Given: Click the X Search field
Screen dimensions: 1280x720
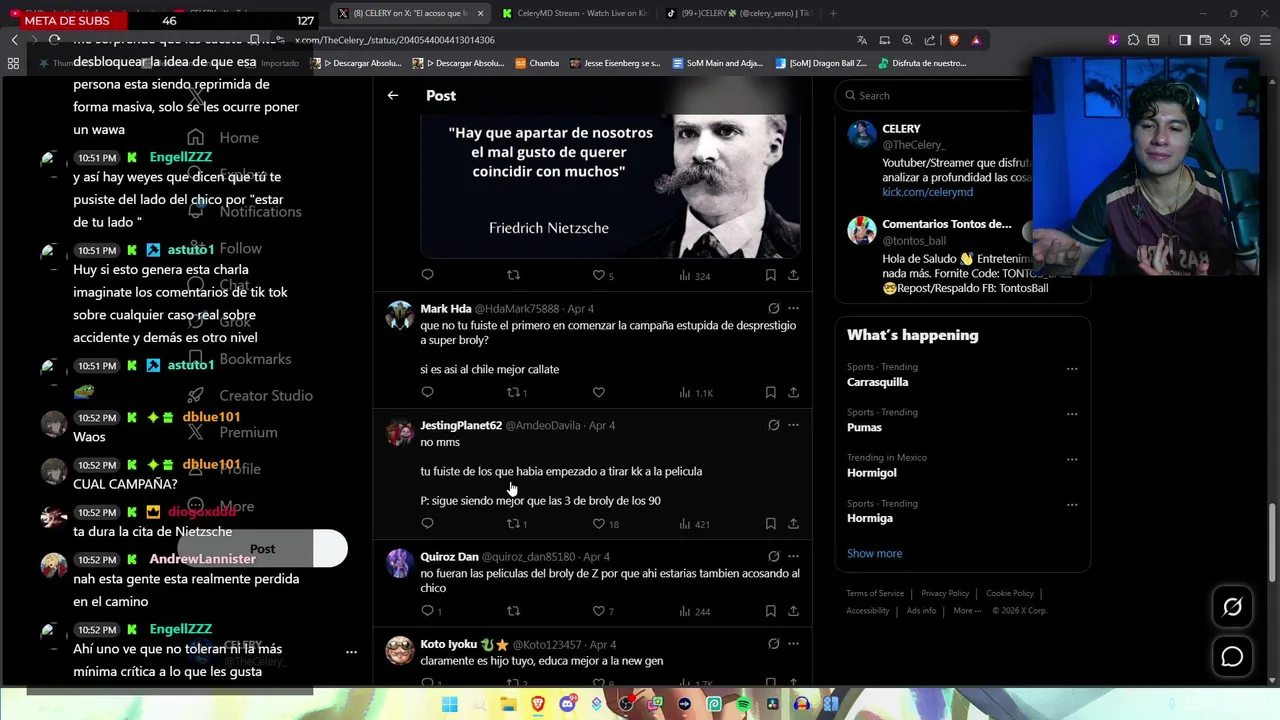Looking at the screenshot, I should 935,95.
